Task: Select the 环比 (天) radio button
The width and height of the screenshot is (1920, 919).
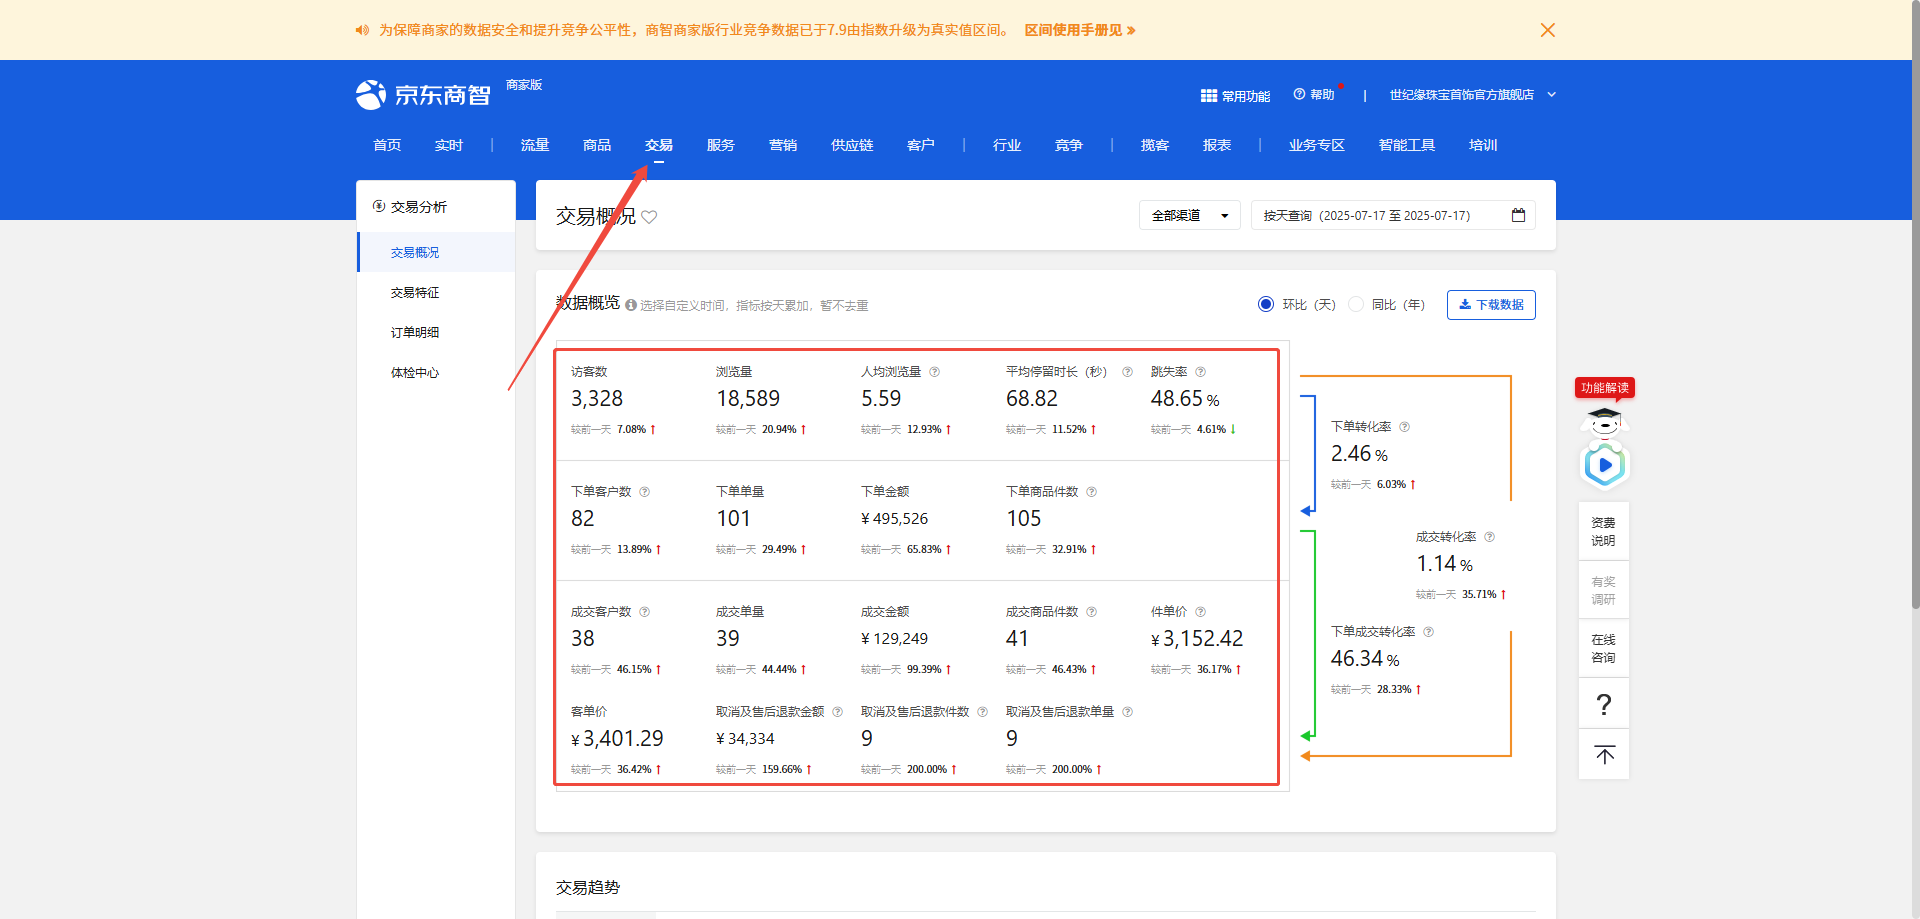Action: [x=1266, y=304]
